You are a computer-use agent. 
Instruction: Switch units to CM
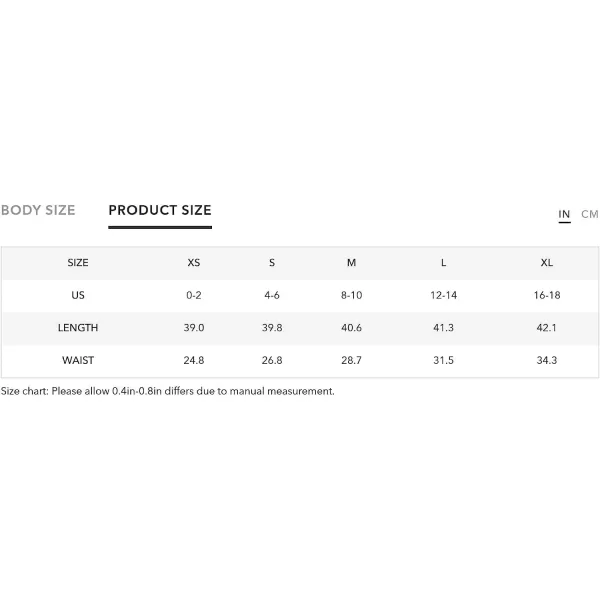click(589, 214)
